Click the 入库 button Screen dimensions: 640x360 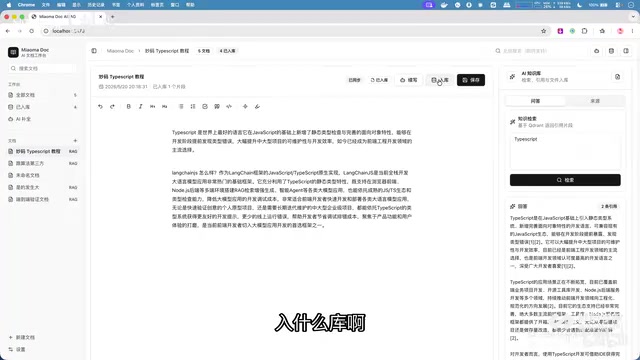(440, 80)
